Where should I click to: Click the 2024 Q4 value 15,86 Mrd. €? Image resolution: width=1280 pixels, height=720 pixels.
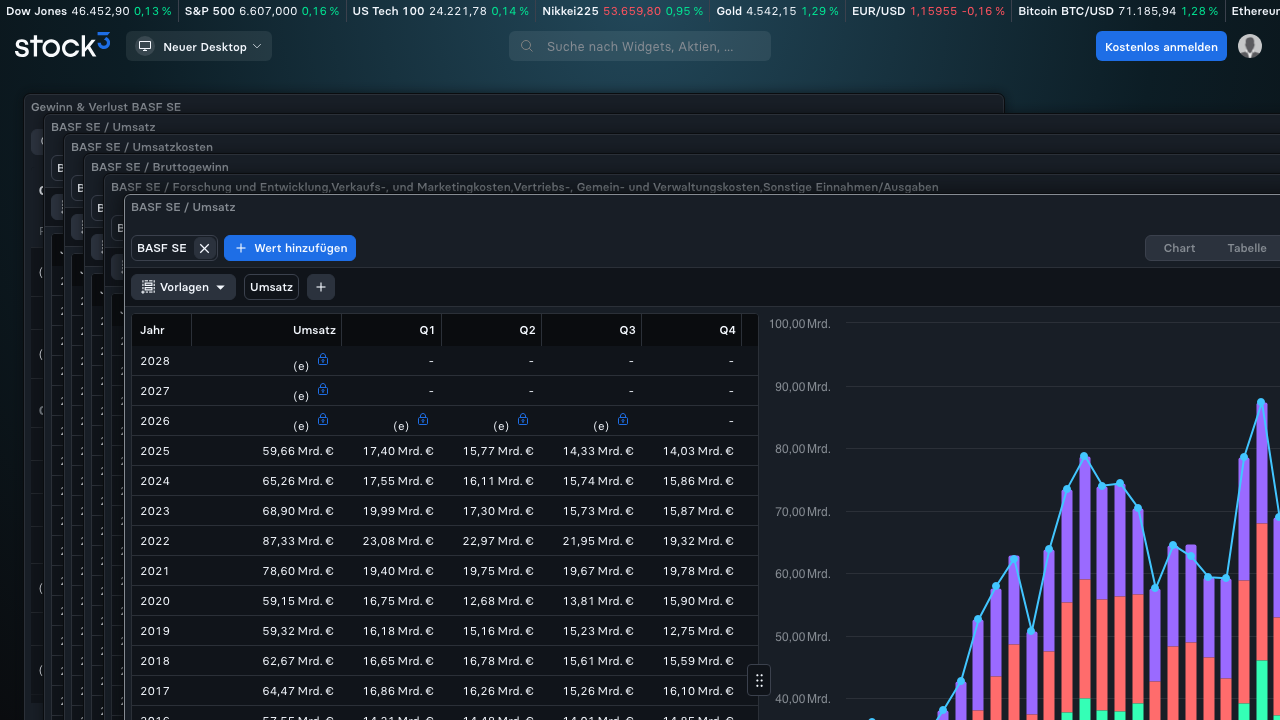point(698,481)
